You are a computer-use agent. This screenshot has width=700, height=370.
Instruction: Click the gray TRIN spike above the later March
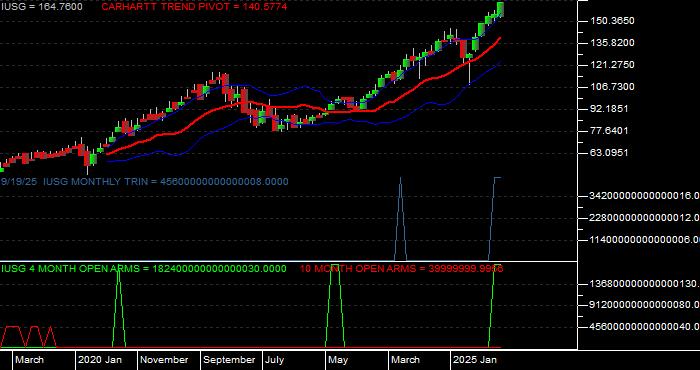(400, 219)
